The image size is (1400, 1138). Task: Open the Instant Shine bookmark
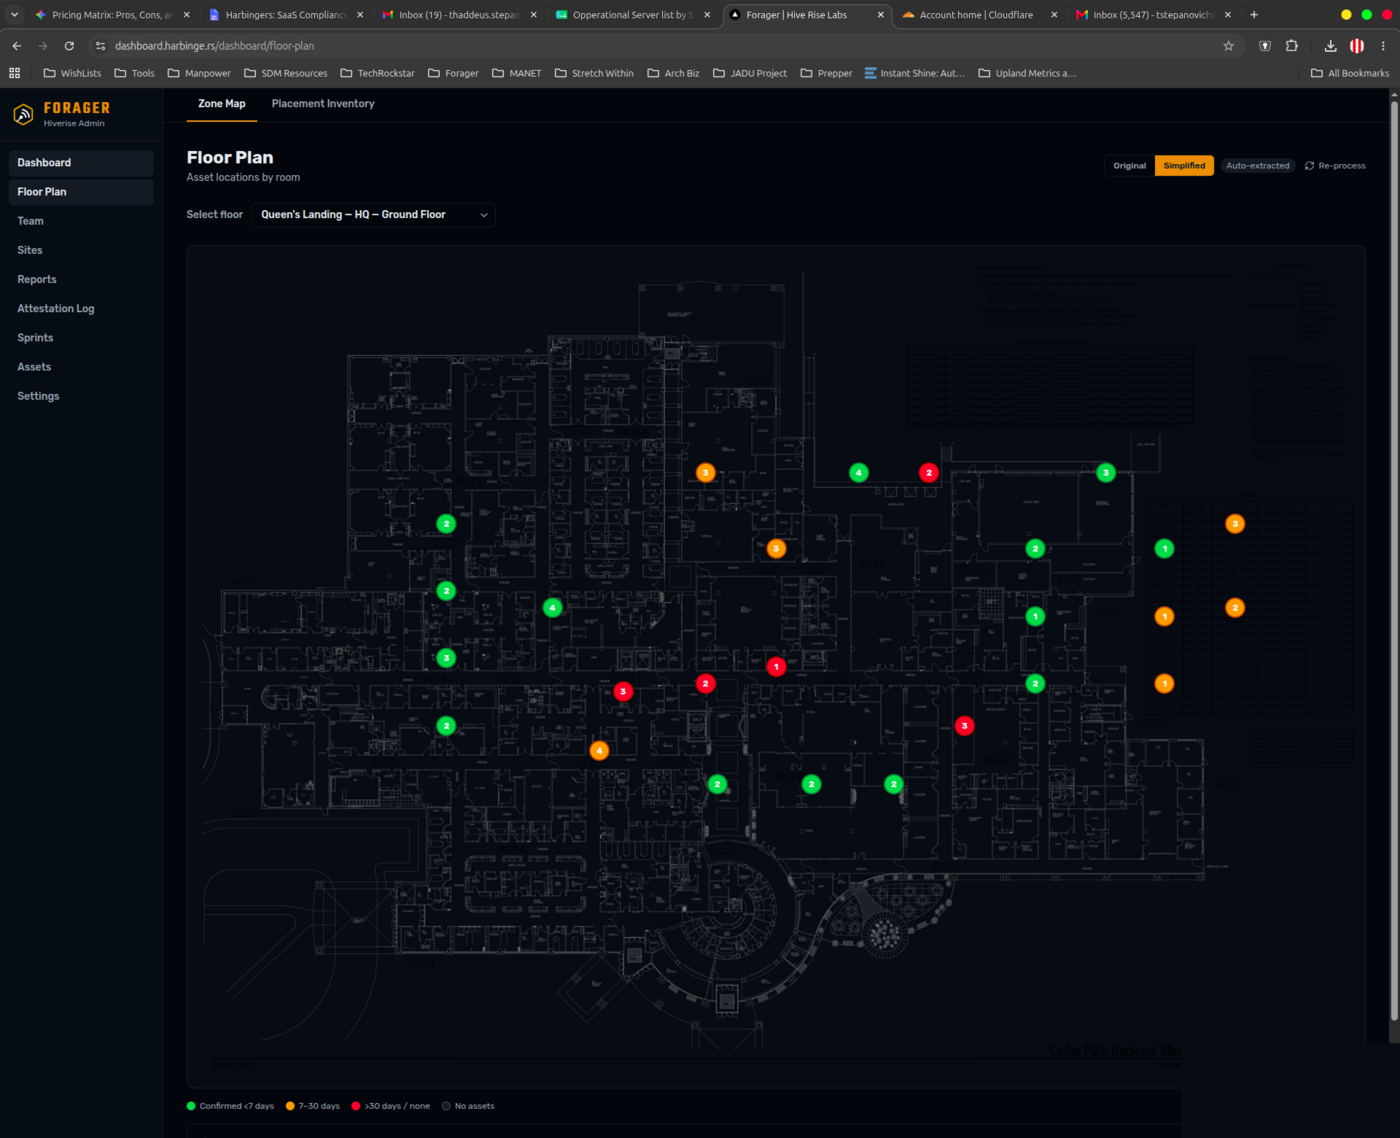click(x=915, y=73)
